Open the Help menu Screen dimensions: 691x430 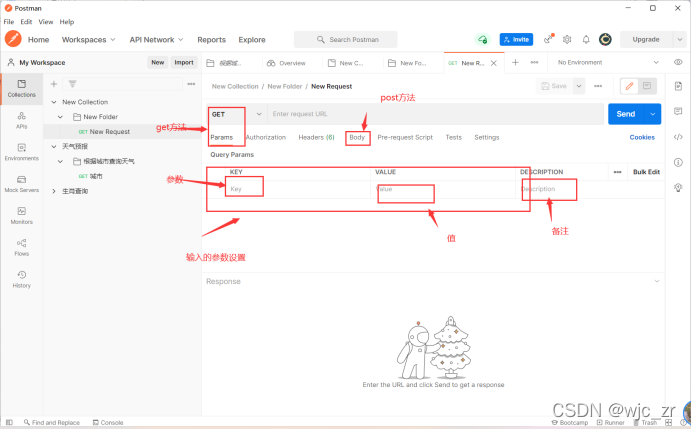[x=67, y=22]
